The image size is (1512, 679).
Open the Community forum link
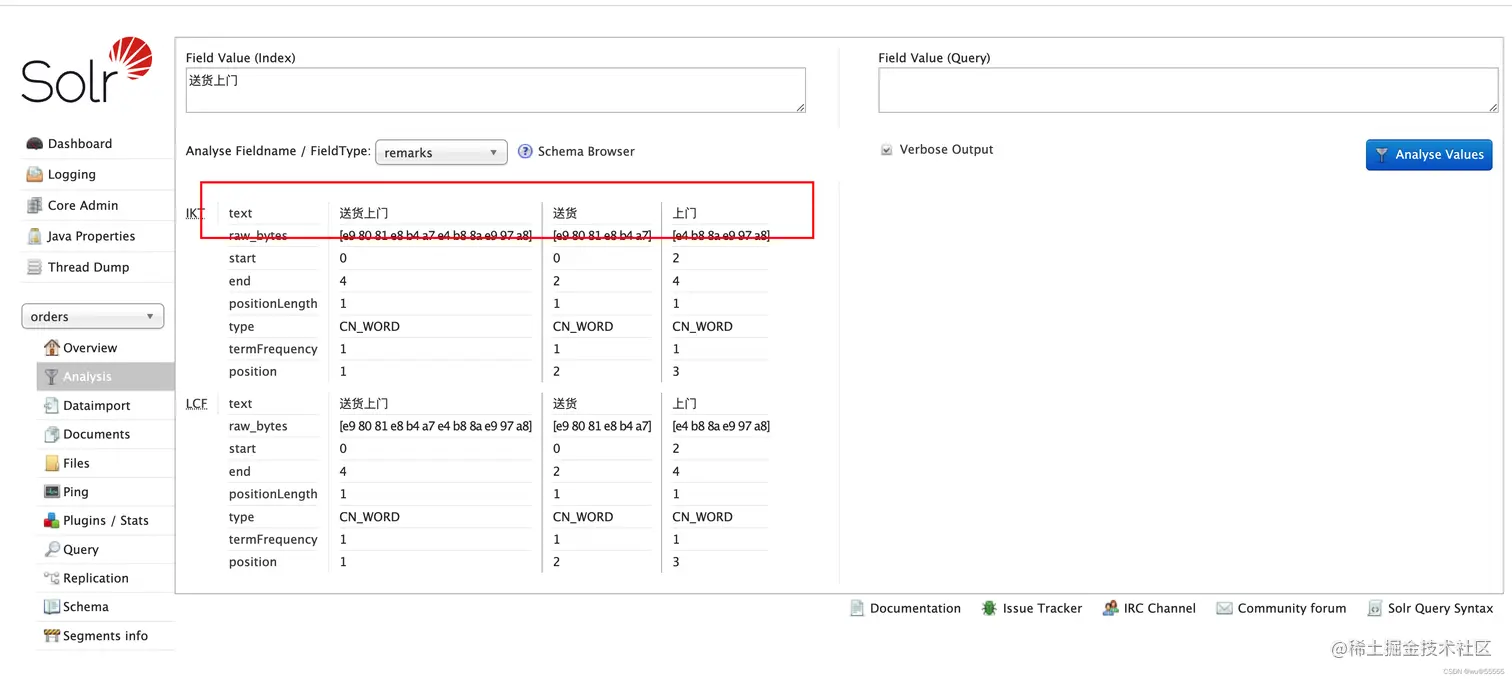(x=1292, y=608)
